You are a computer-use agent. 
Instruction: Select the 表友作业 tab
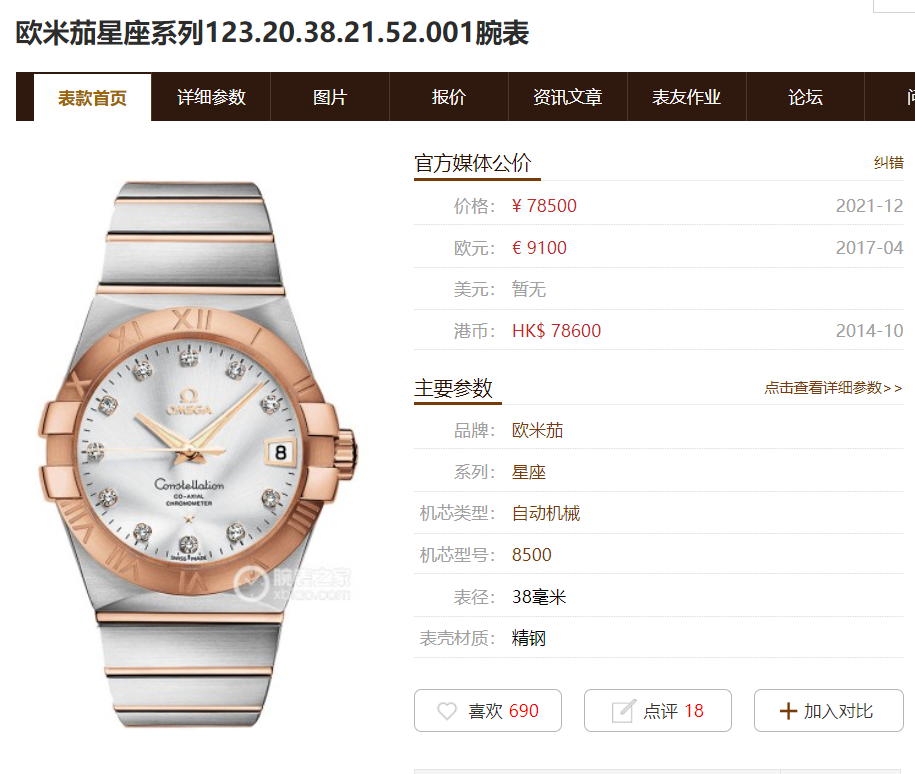click(687, 97)
